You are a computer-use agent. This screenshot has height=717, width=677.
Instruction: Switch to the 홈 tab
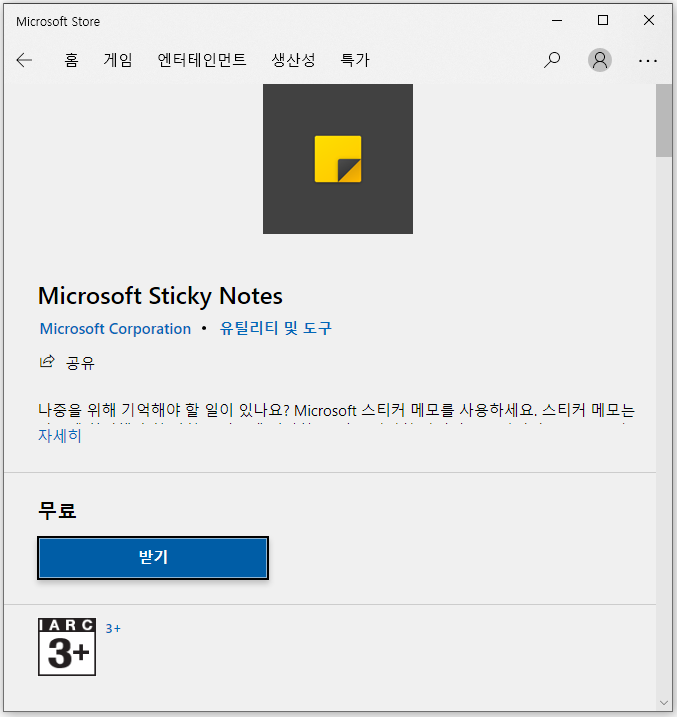point(71,60)
